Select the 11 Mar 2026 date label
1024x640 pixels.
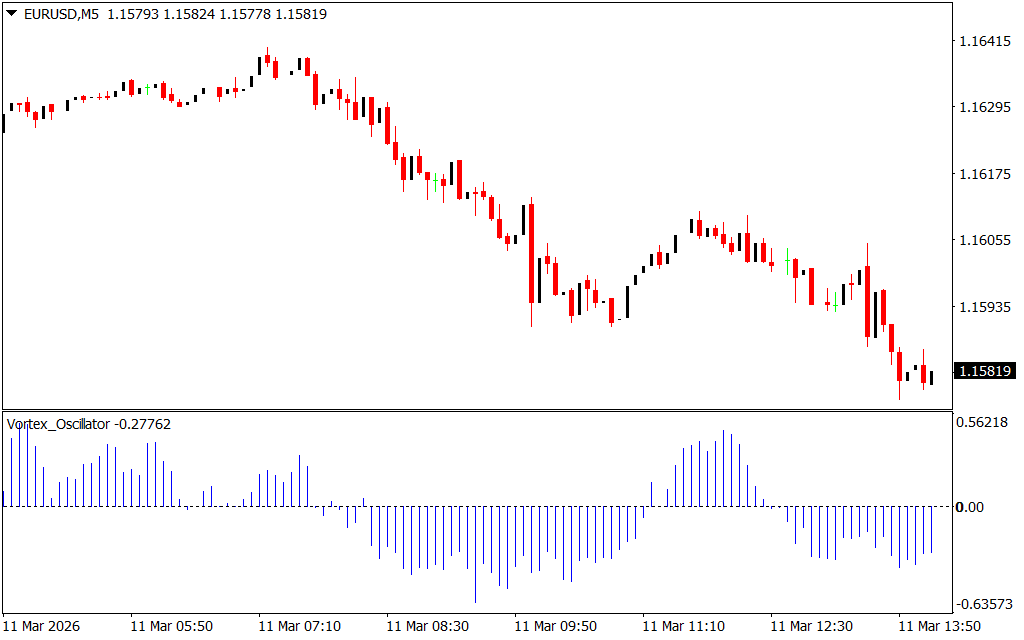coord(42,626)
